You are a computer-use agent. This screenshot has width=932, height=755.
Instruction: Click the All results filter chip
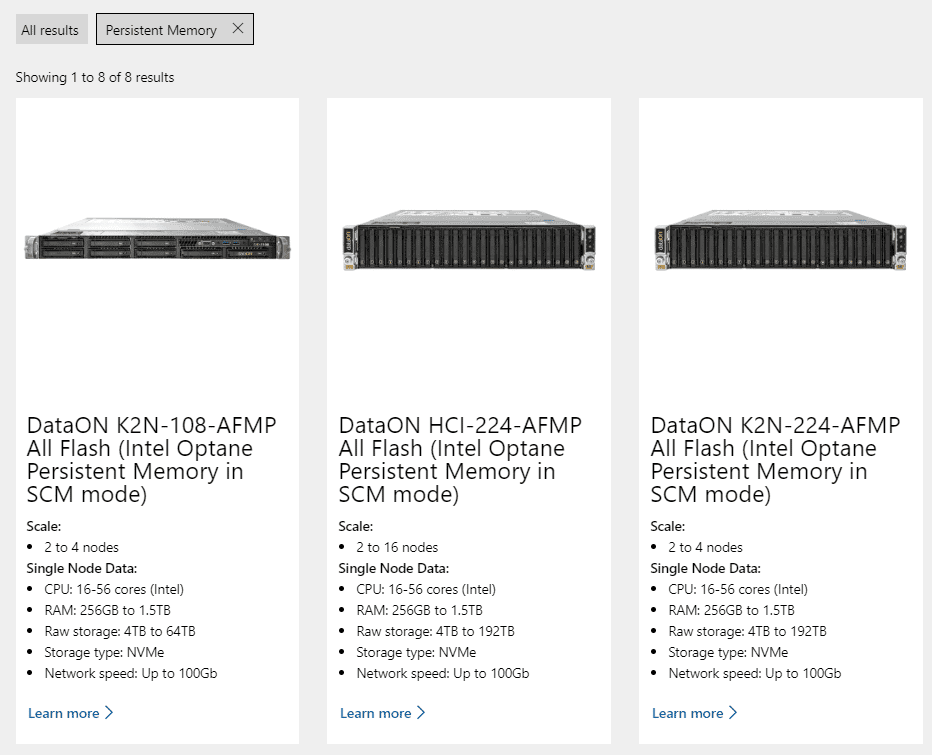point(51,30)
